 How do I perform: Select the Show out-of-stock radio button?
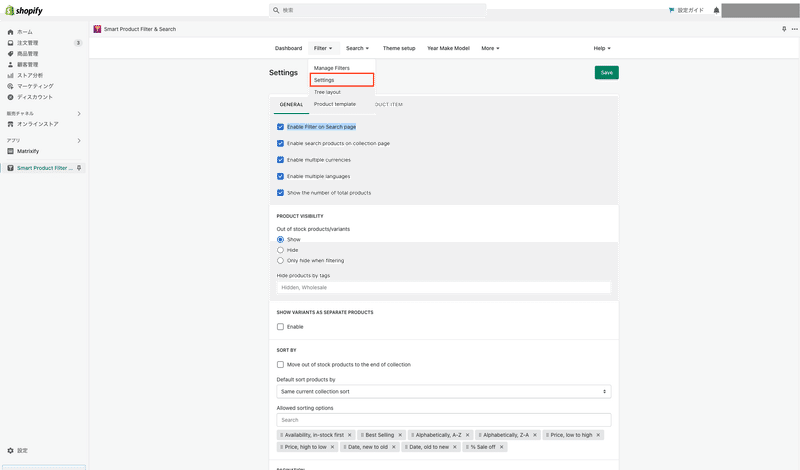click(280, 239)
